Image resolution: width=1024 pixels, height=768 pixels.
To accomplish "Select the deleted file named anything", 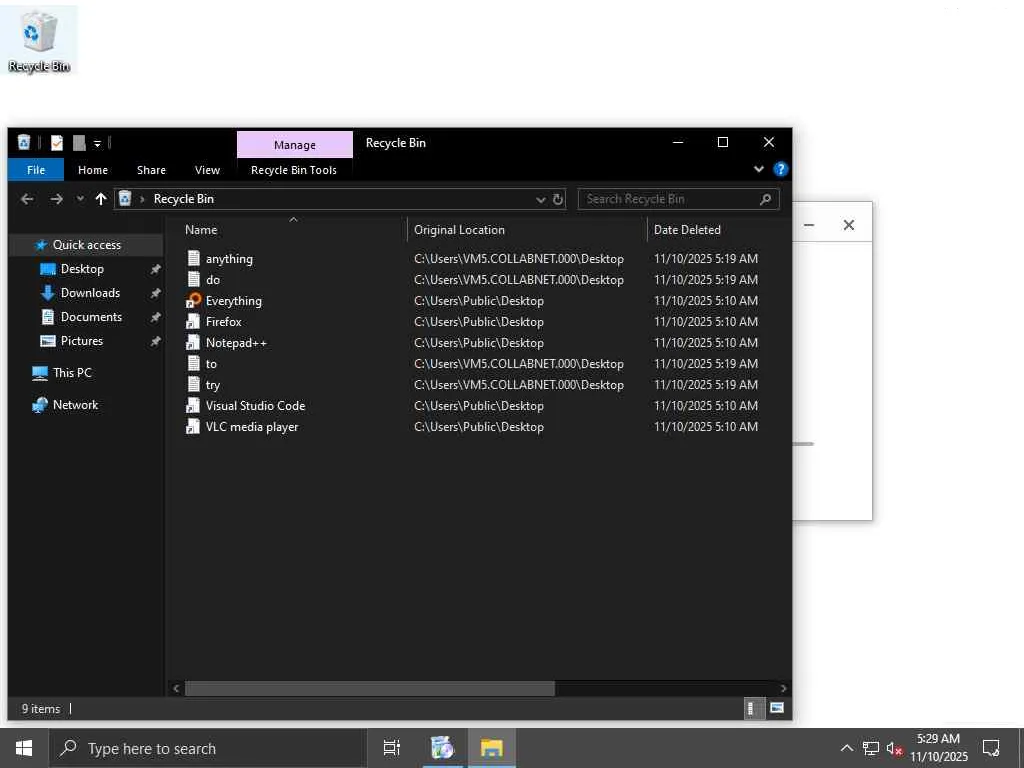I will pos(229,259).
